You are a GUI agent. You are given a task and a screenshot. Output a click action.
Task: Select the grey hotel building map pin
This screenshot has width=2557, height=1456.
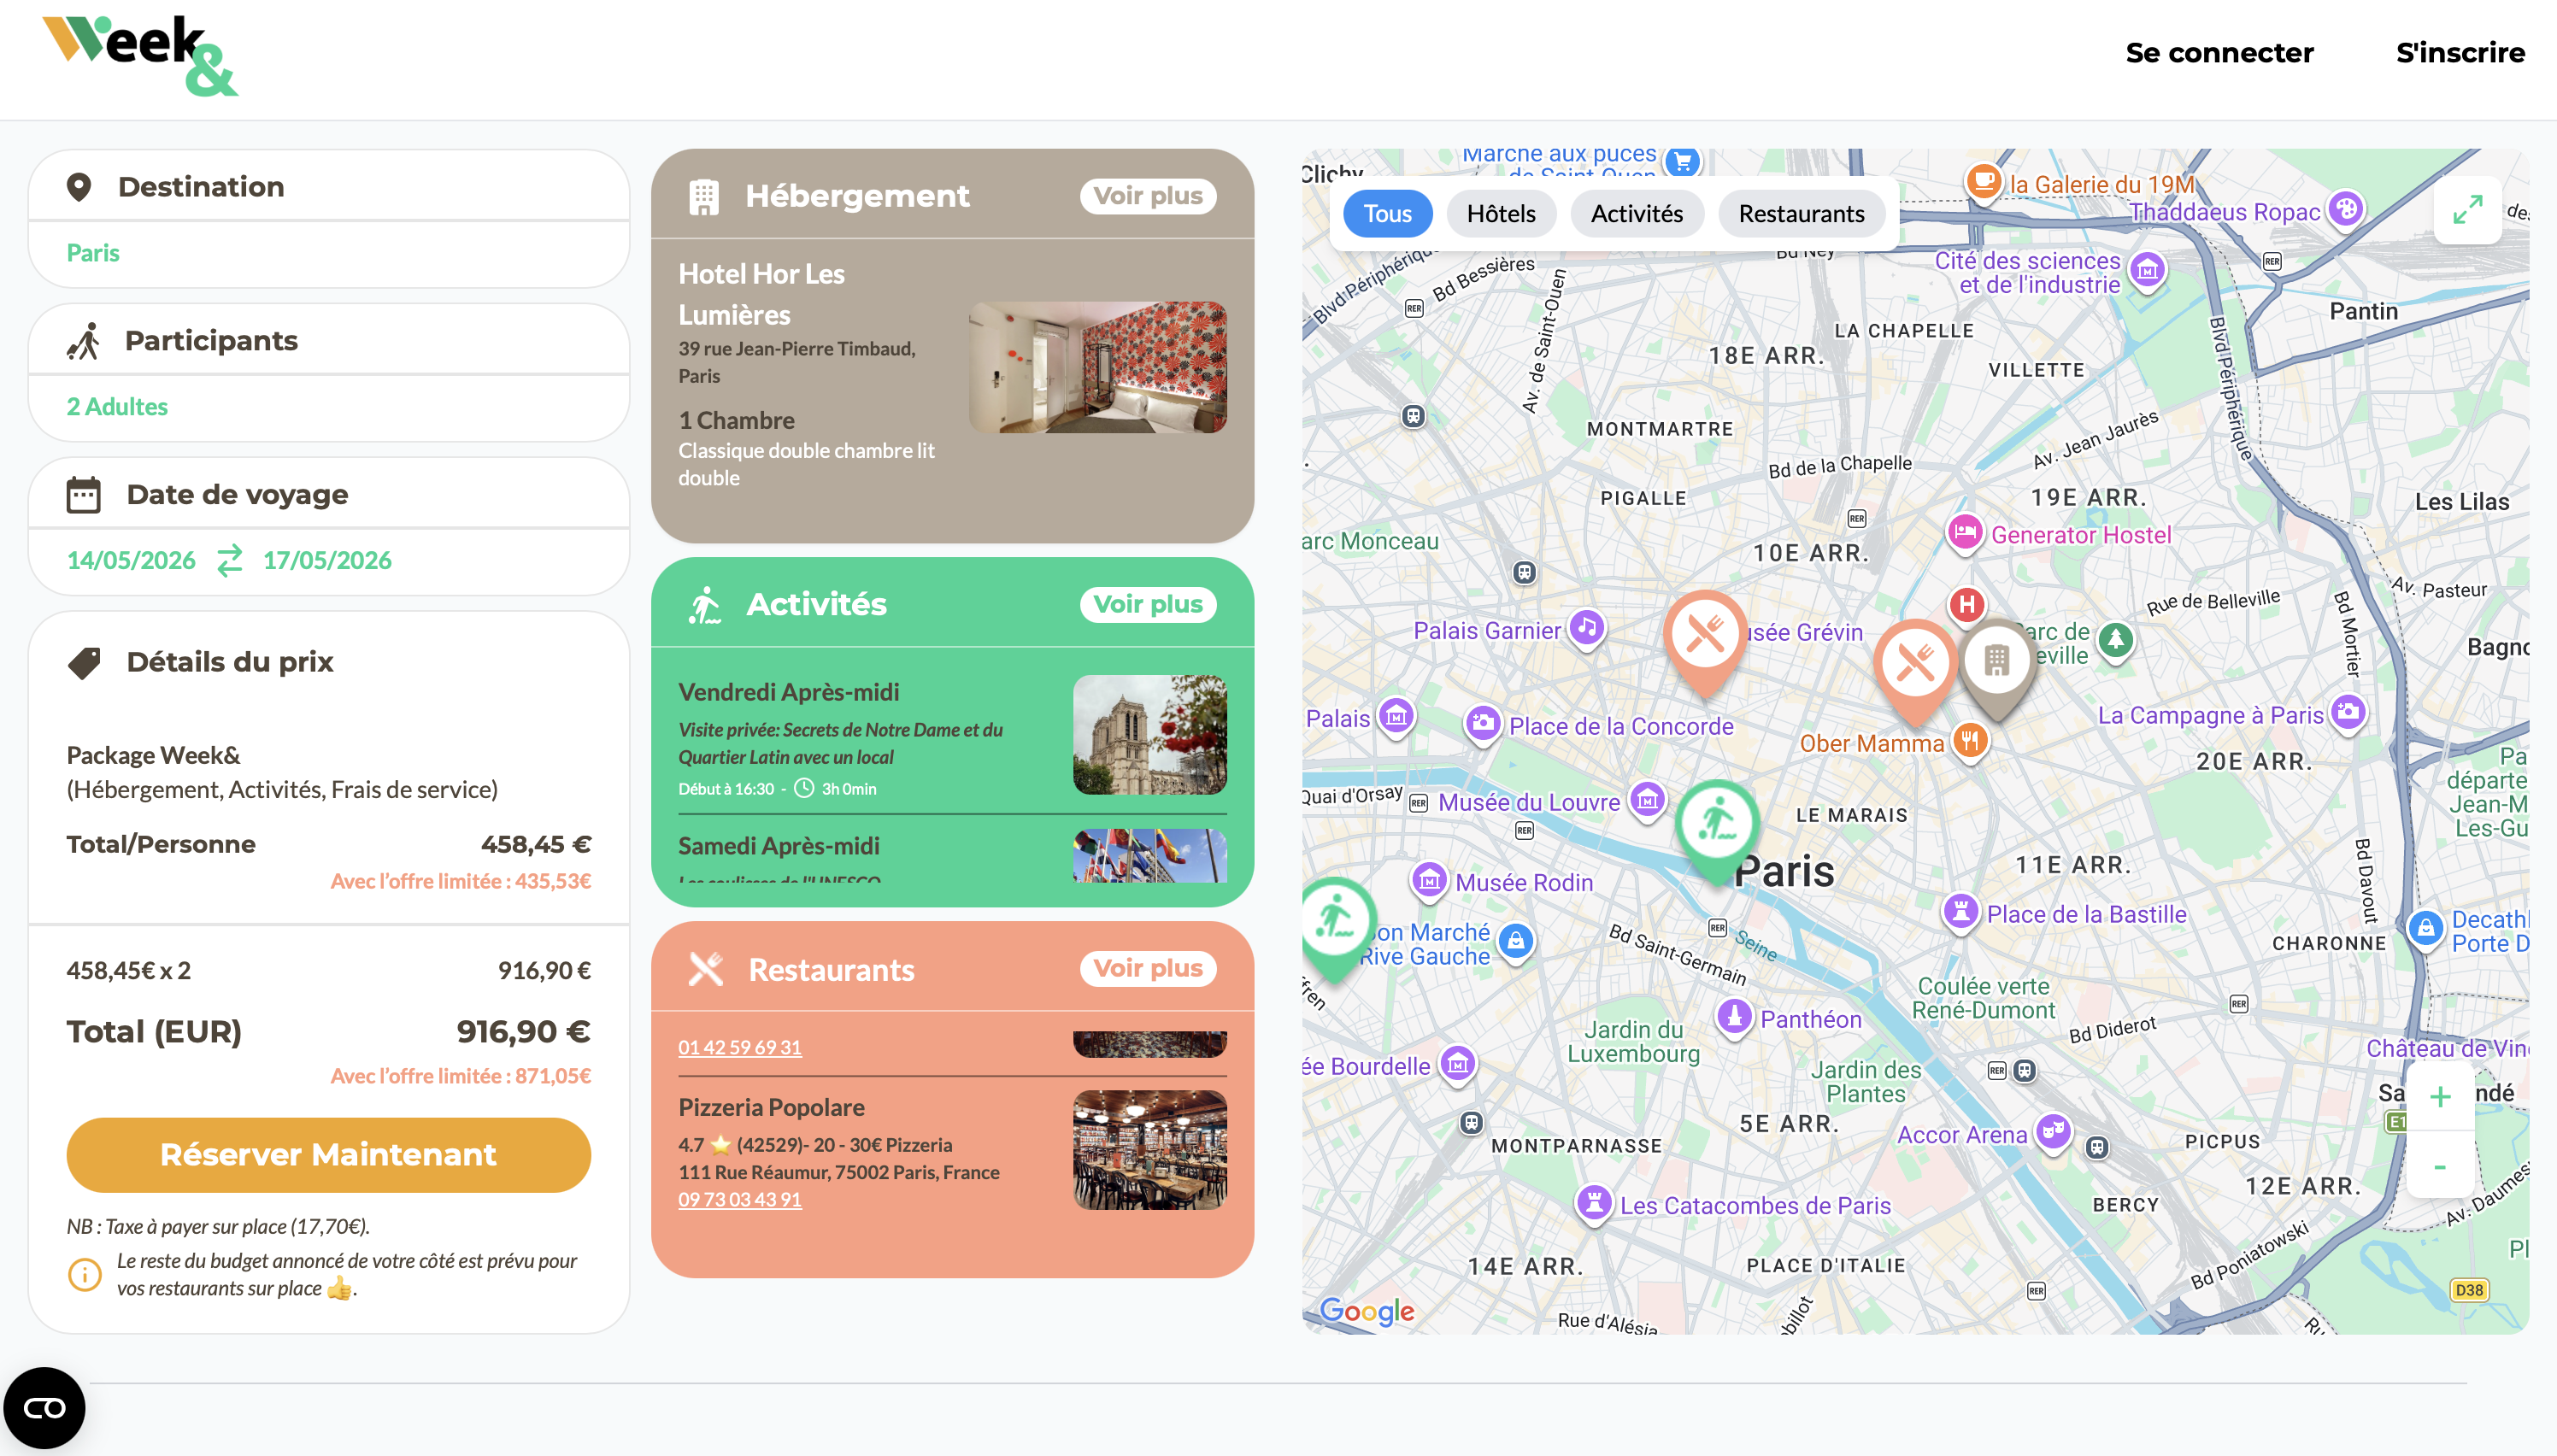pos(1997,667)
